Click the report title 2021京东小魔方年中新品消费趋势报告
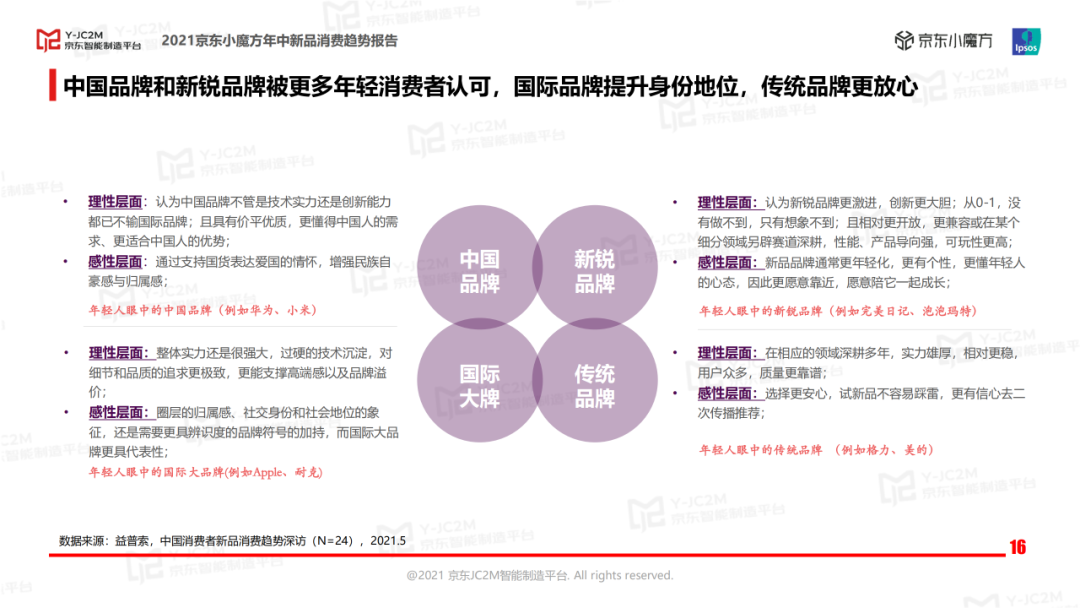1080x608 pixels. click(280, 41)
